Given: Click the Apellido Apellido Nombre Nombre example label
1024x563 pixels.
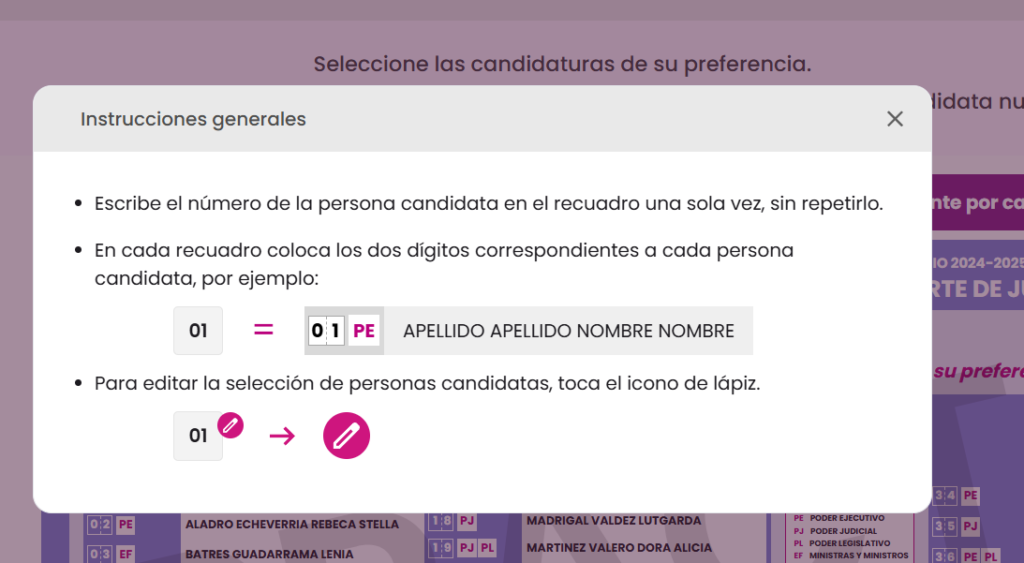Looking at the screenshot, I should tap(568, 331).
